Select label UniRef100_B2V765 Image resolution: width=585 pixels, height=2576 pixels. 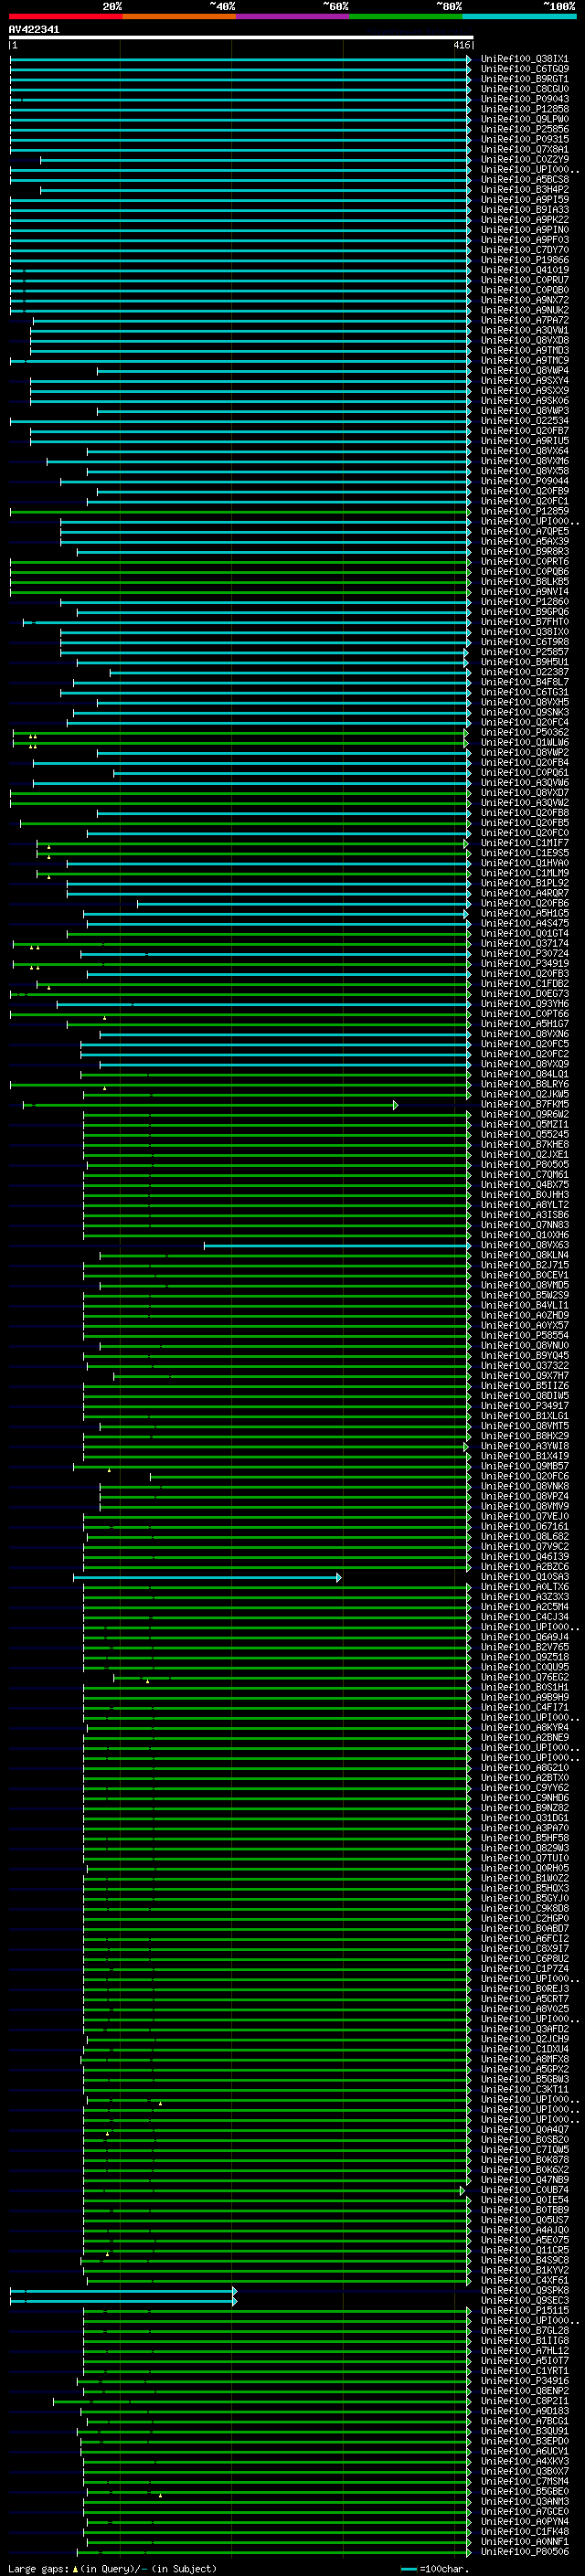(x=525, y=1647)
